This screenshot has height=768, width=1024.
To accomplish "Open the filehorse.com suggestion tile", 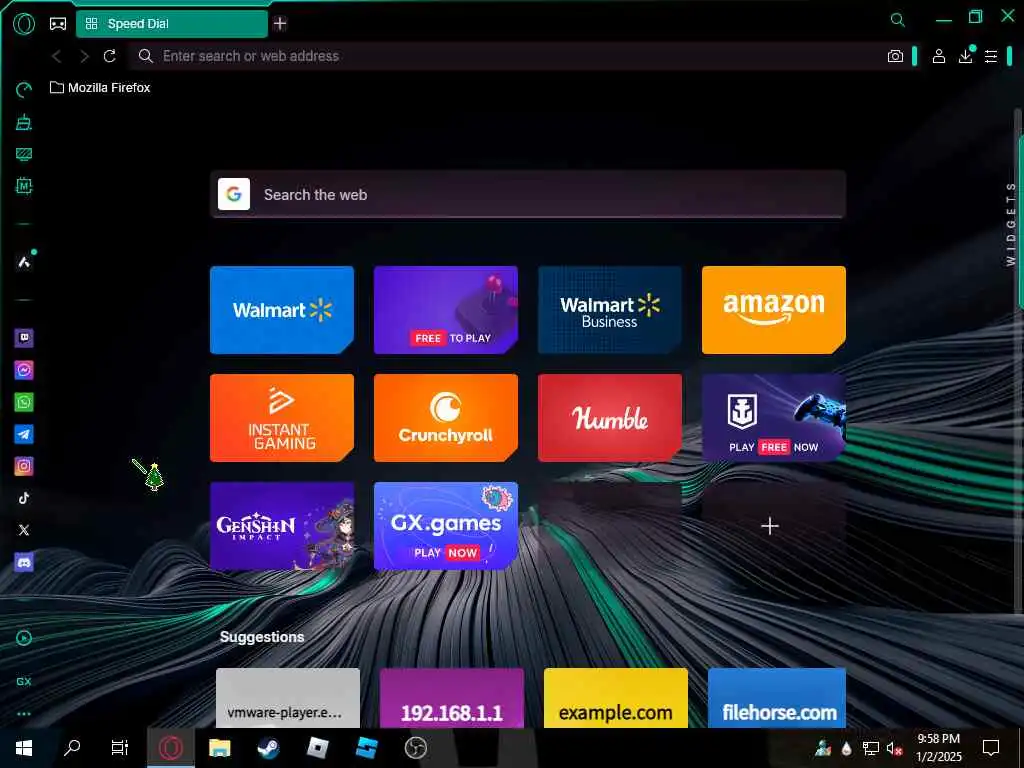I will point(777,697).
